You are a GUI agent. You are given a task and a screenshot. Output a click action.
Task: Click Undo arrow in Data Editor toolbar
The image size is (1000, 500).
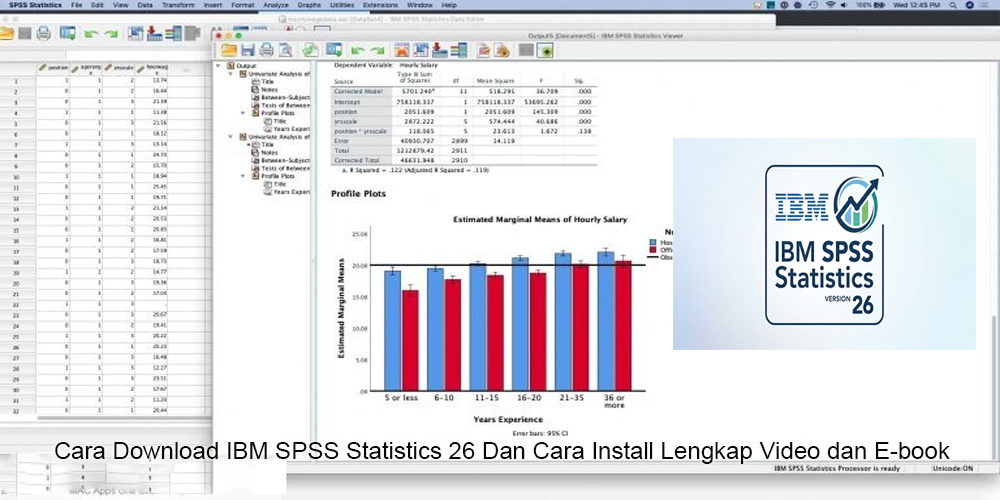click(91, 34)
